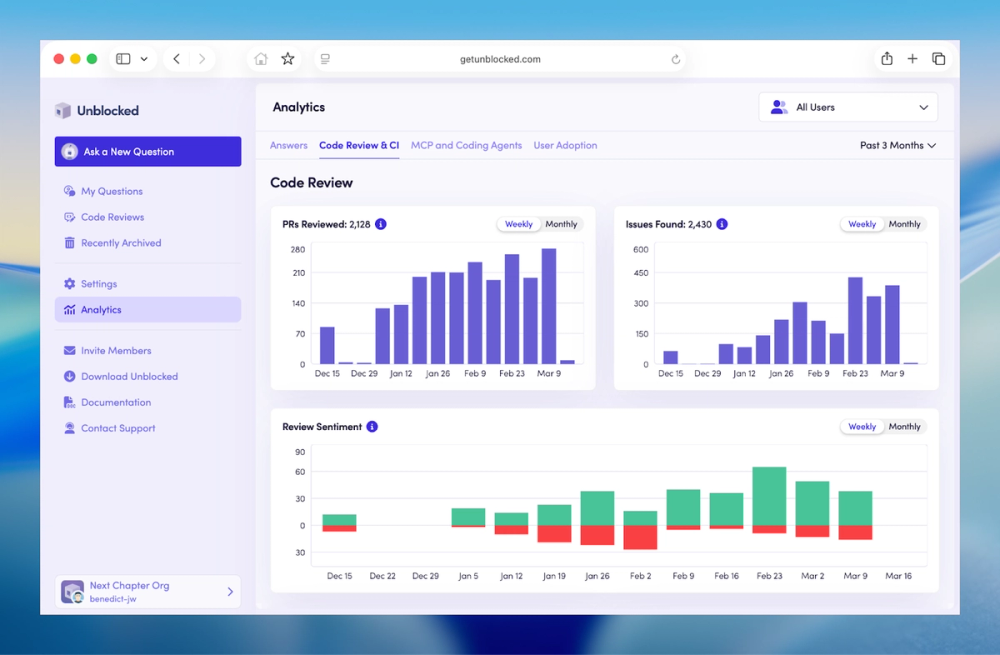Click the Ask a New Question button
The image size is (1000, 655).
point(148,151)
